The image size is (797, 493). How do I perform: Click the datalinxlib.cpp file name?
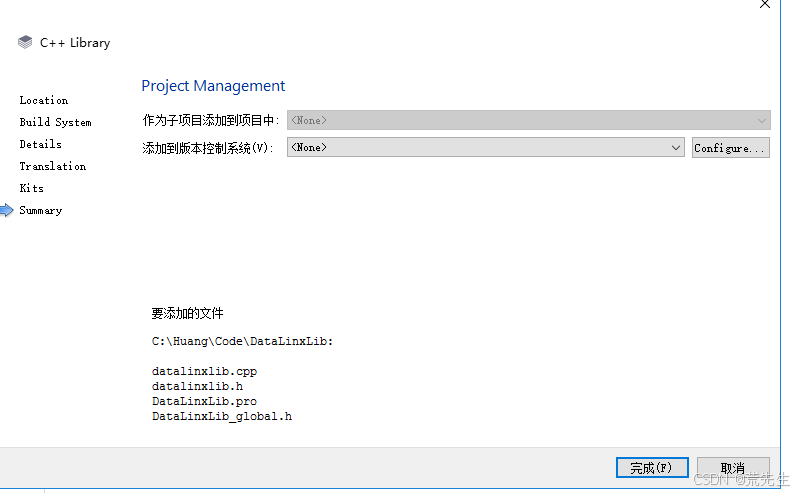click(204, 371)
